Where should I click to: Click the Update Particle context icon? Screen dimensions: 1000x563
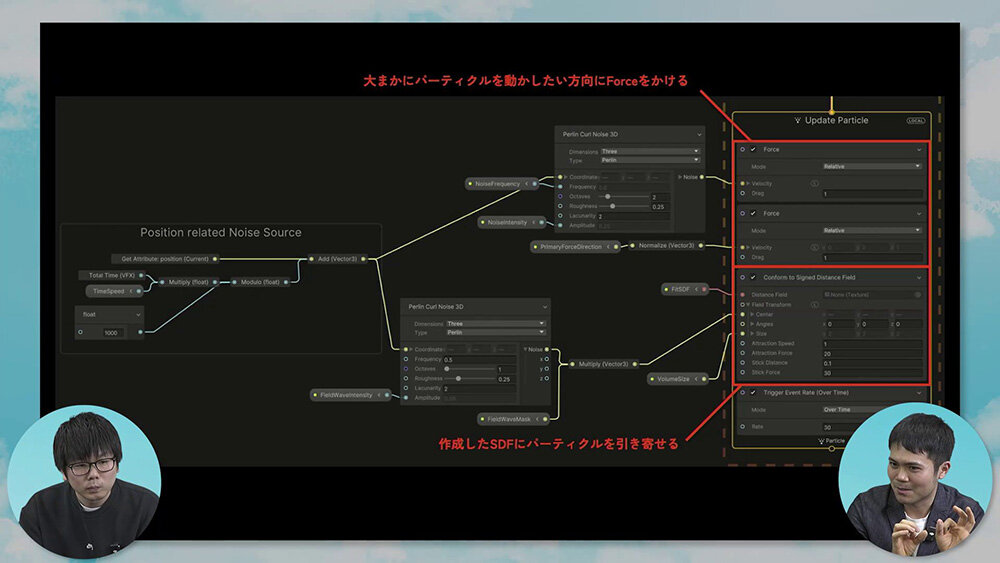point(797,121)
